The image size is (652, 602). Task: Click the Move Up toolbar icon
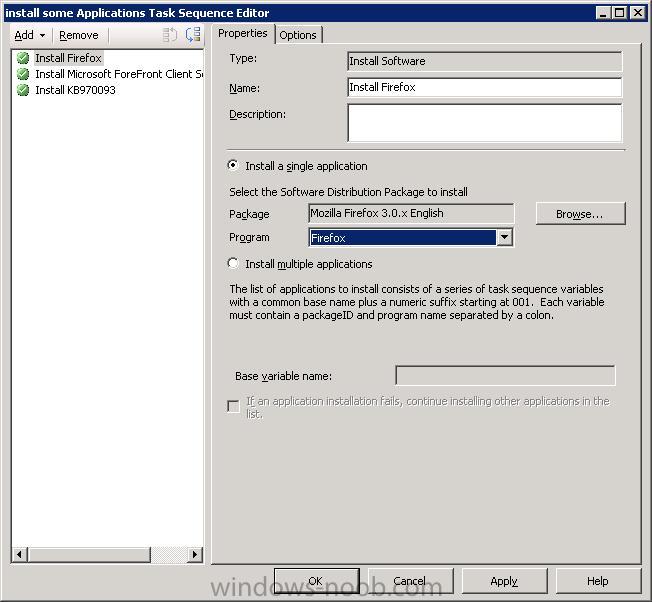point(170,35)
